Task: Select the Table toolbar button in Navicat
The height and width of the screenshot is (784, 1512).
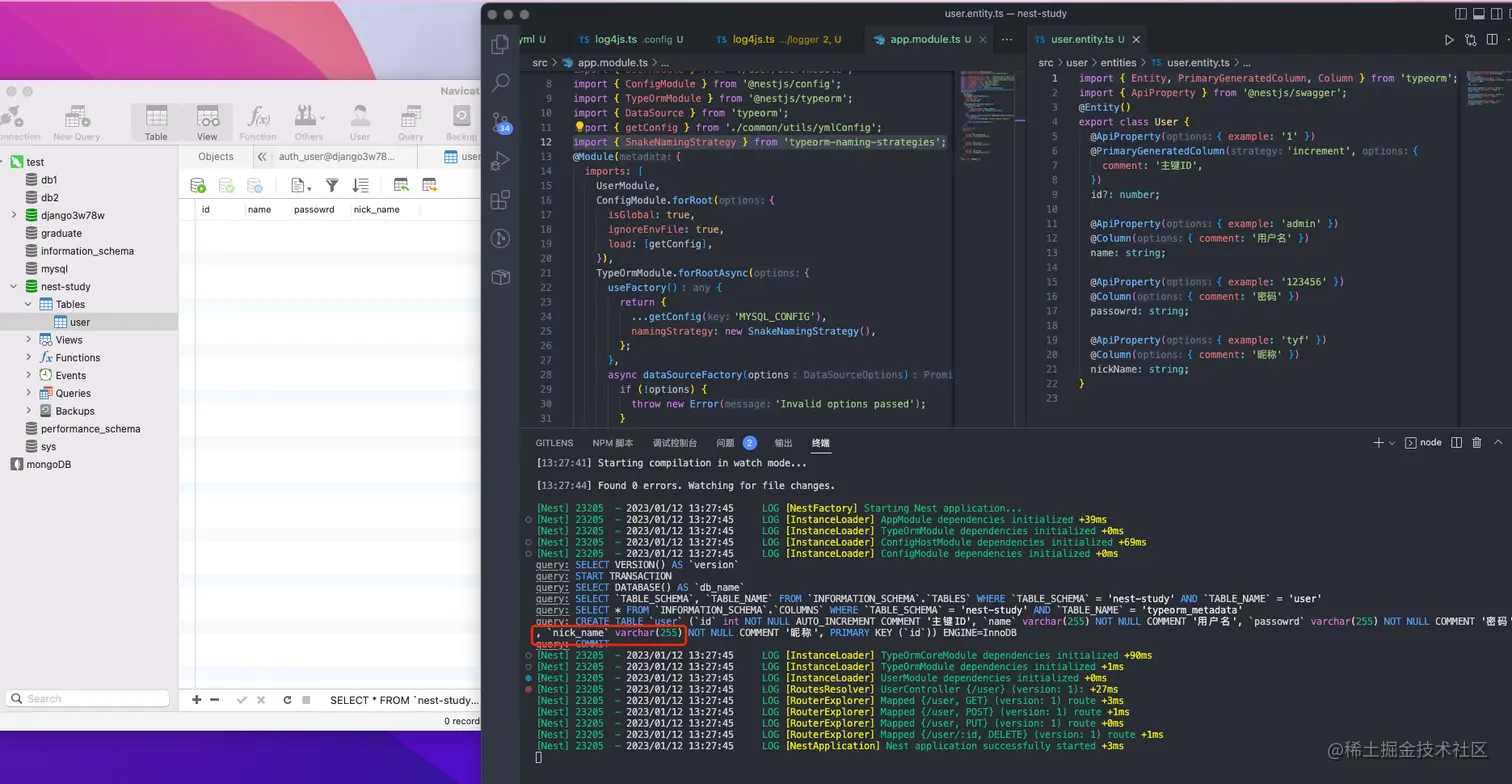Action: coord(156,123)
